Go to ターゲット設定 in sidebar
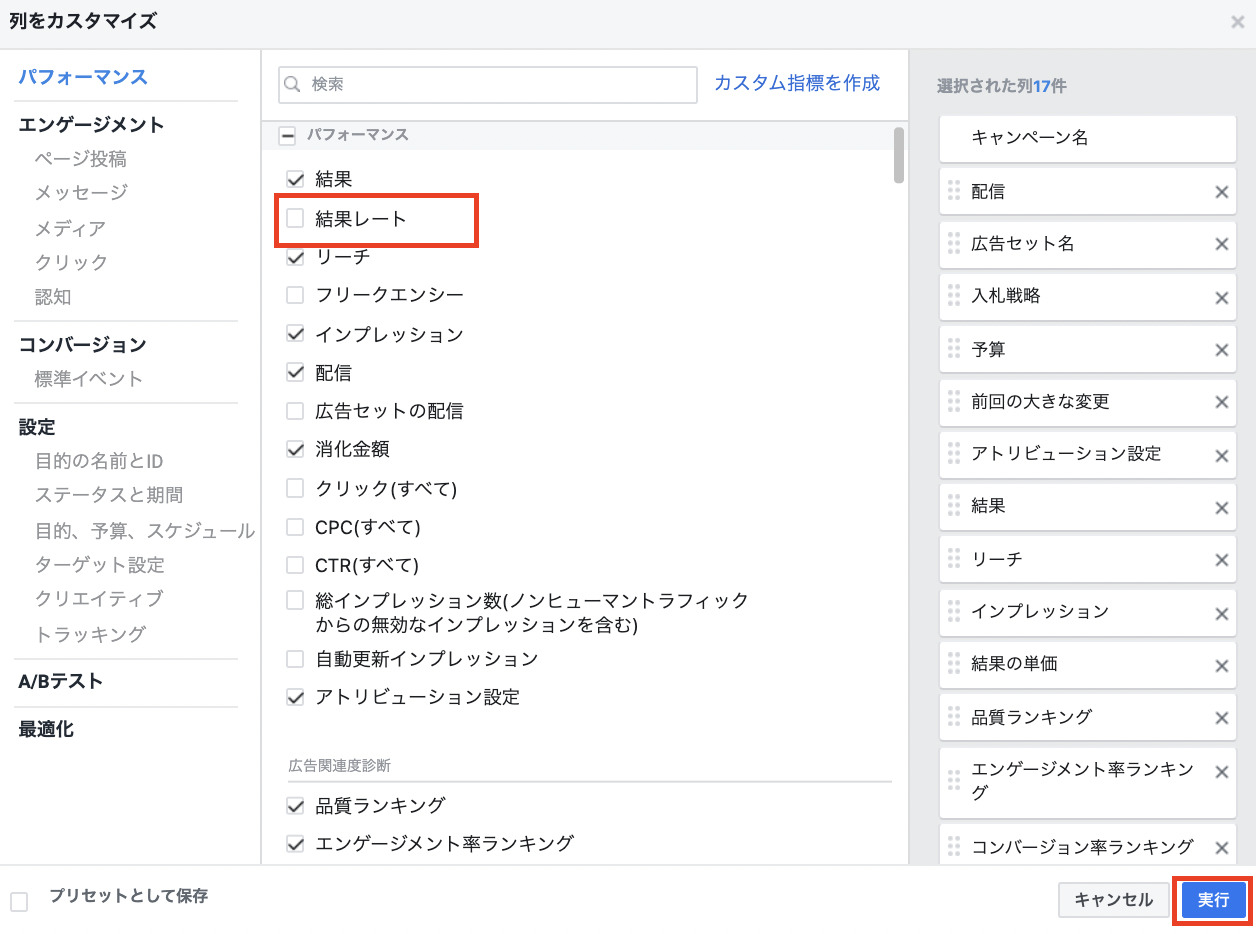 [x=99, y=565]
